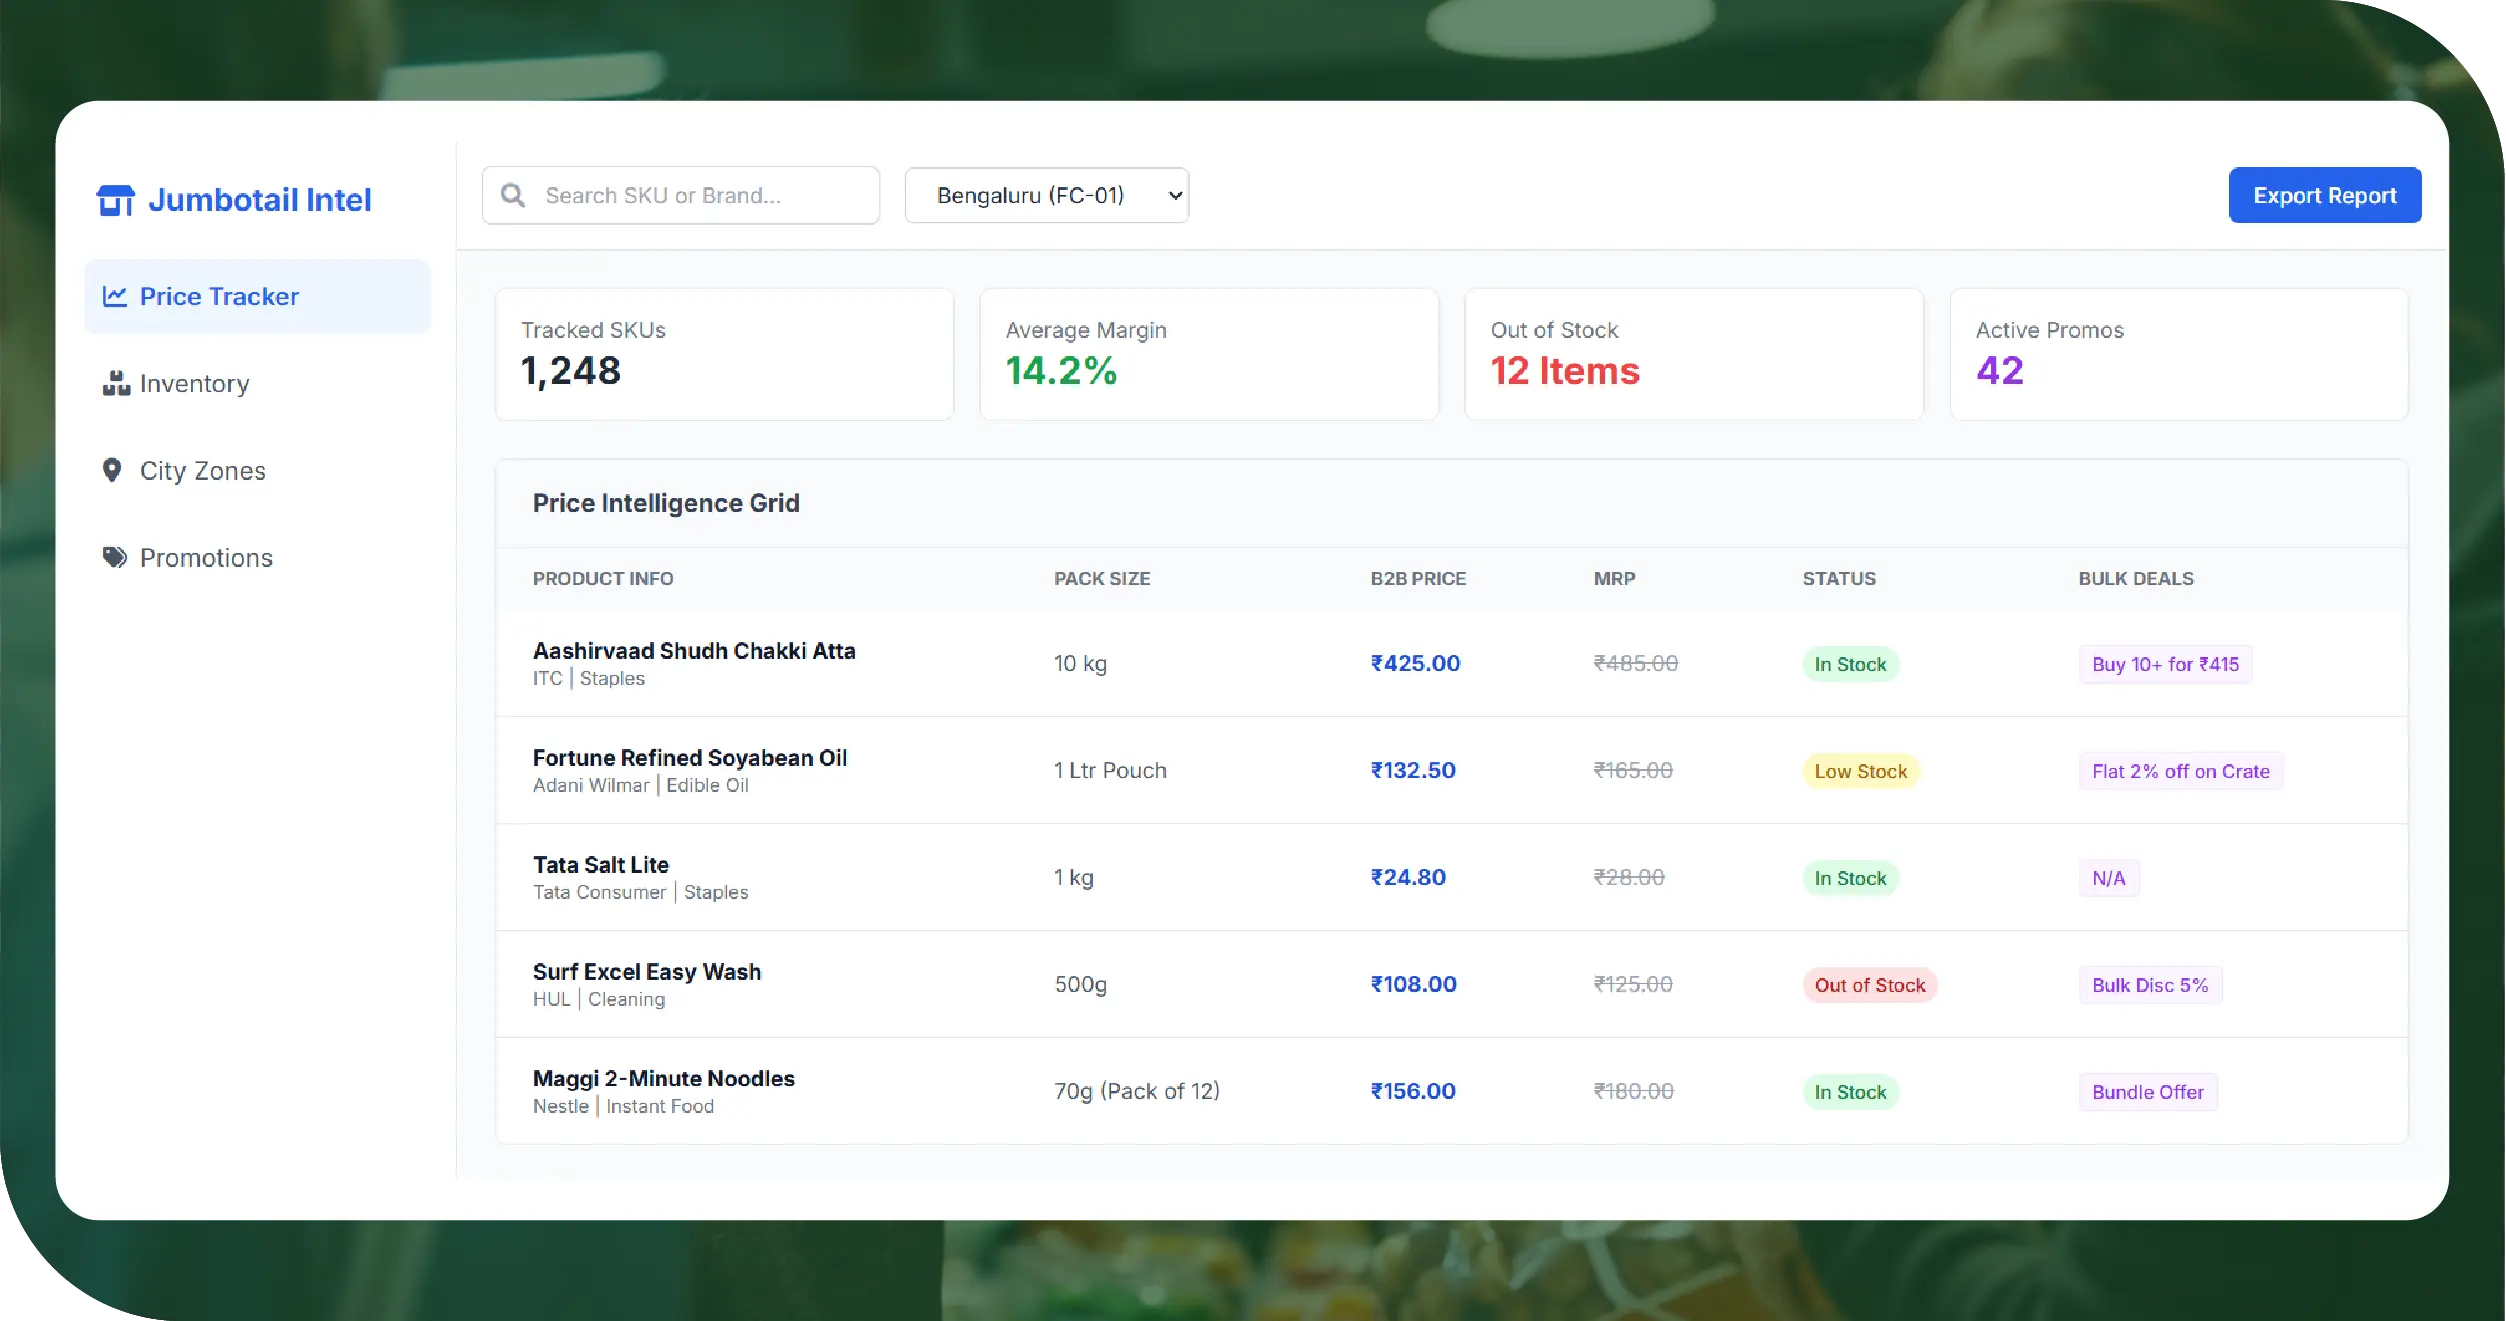Click the Promotions tags icon
Screen dimensions: 2506x1321
click(x=115, y=557)
